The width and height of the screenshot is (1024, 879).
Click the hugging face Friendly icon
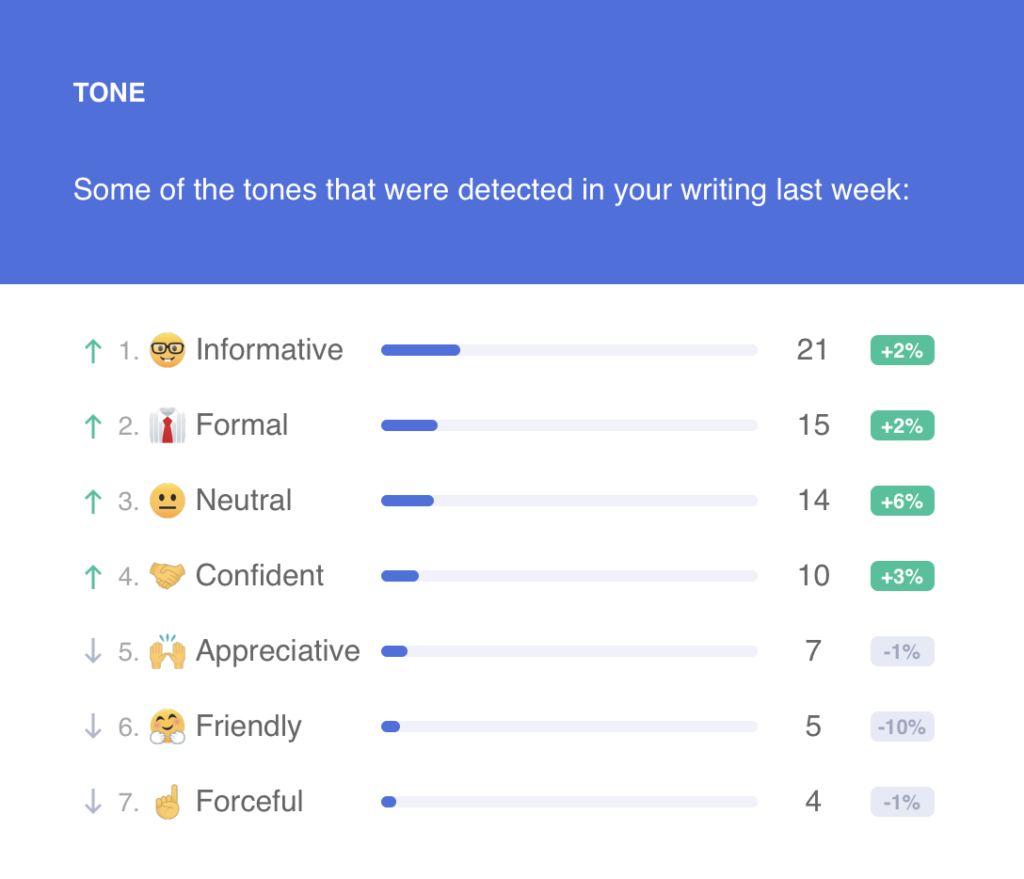point(167,726)
